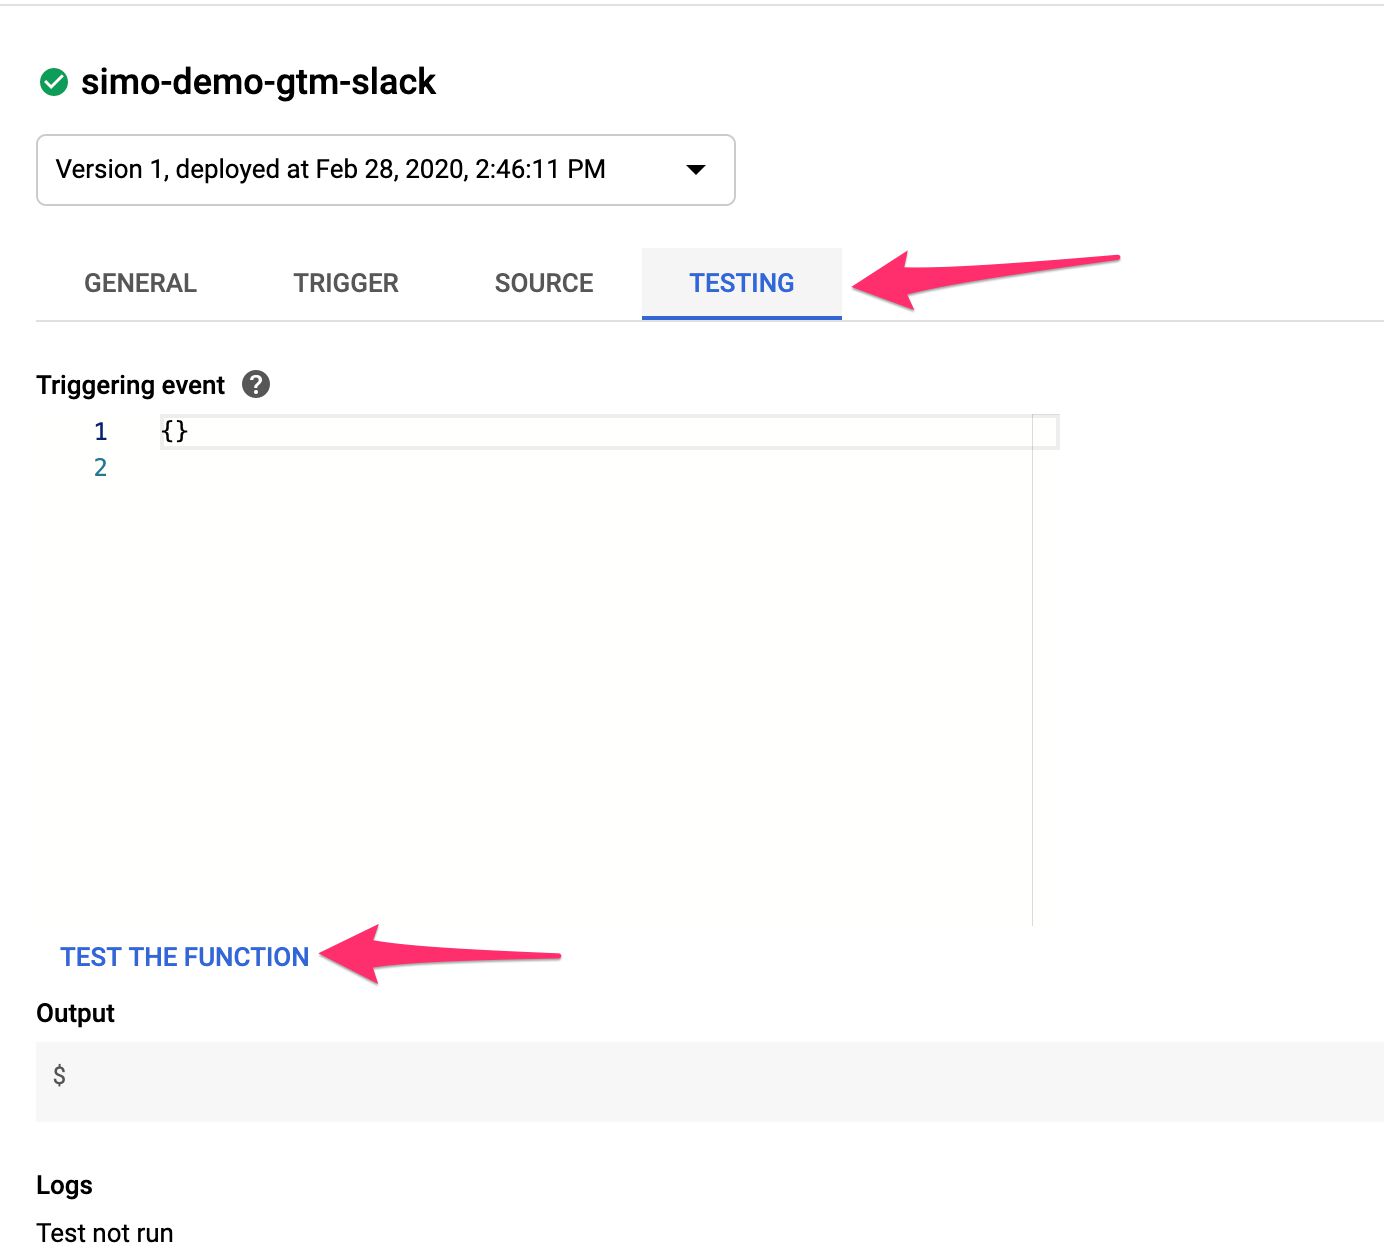Select the TESTING tab
The image size is (1384, 1250).
(742, 284)
